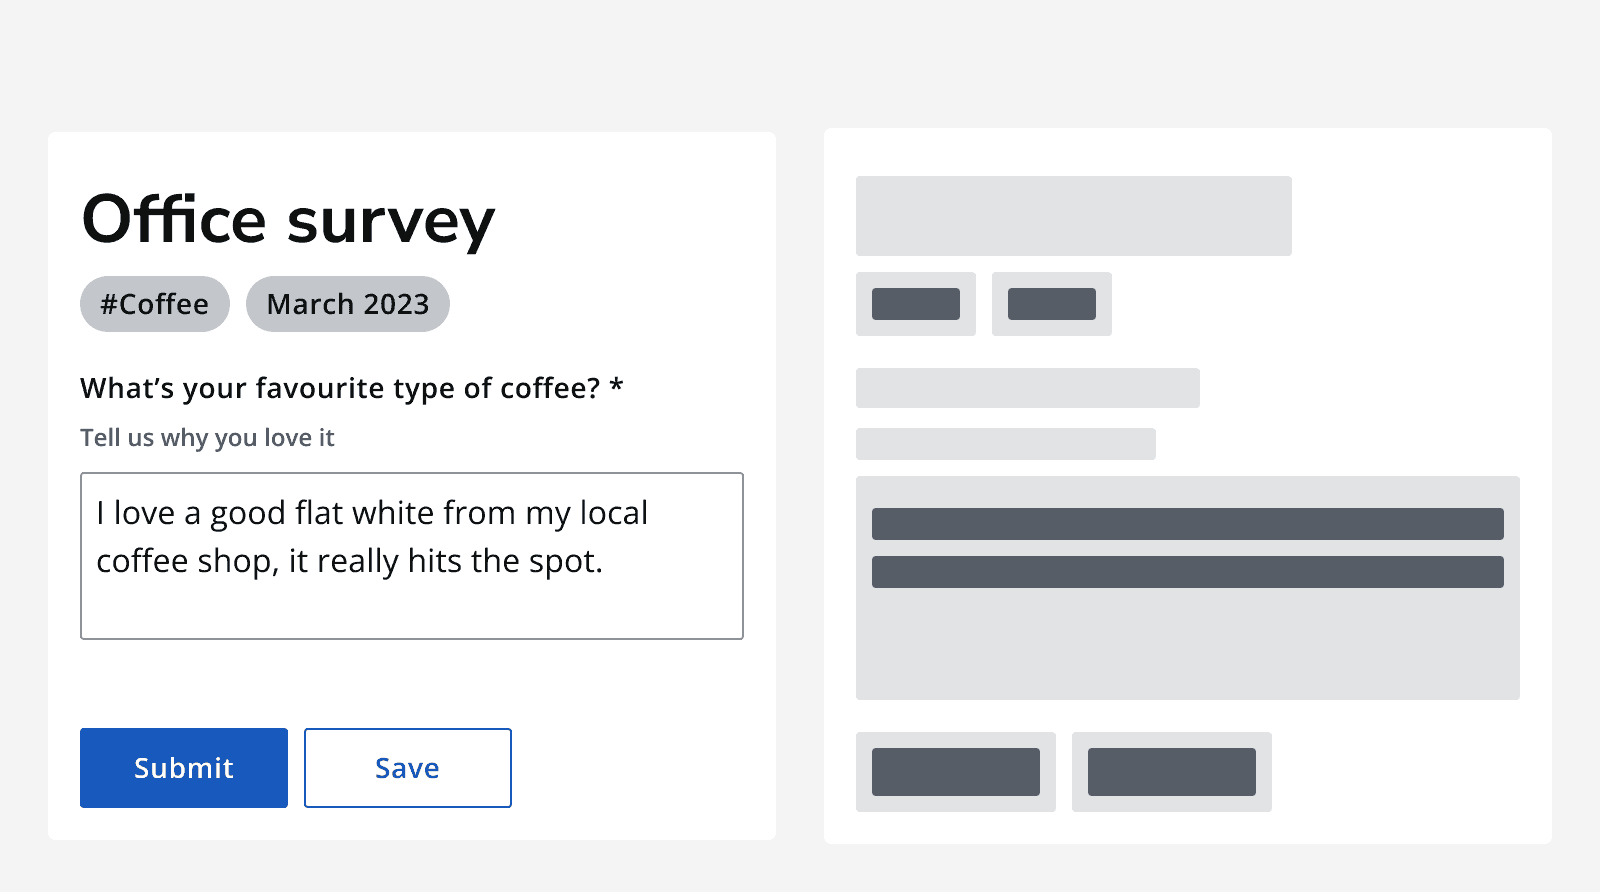The image size is (1600, 892).
Task: Click the skeleton title placeholder block
Action: tap(1074, 216)
